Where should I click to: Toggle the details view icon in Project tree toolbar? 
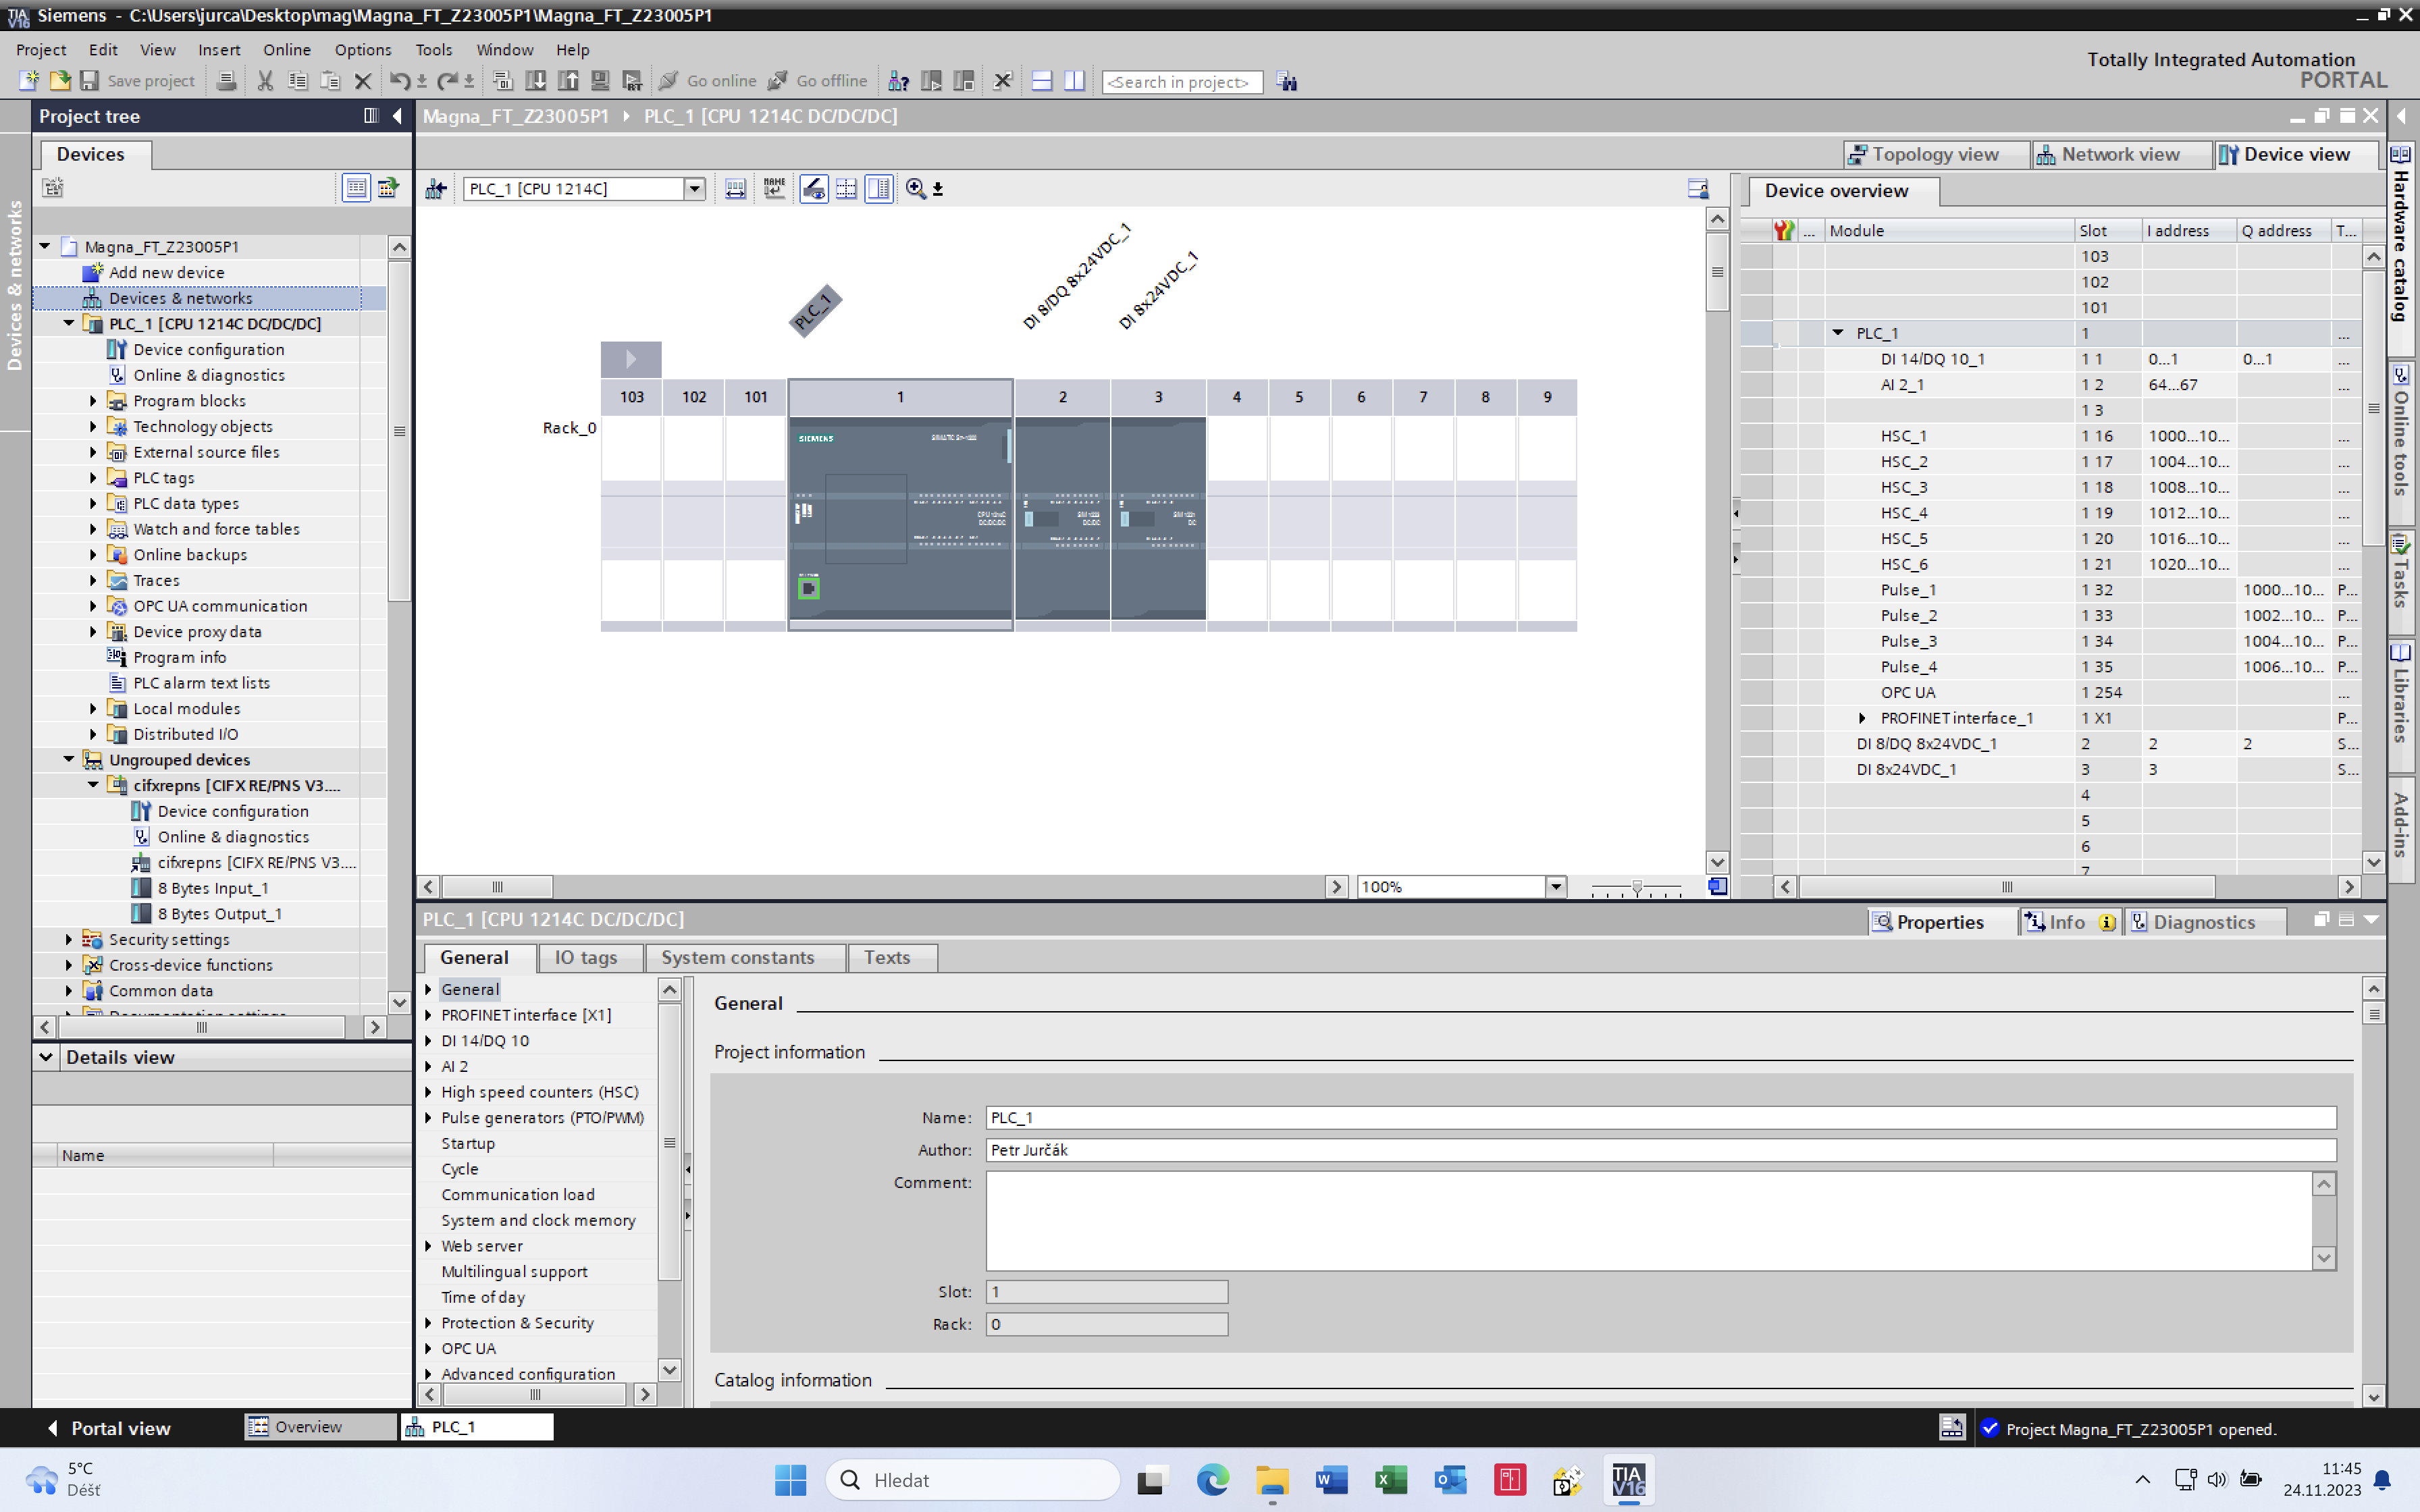(356, 187)
